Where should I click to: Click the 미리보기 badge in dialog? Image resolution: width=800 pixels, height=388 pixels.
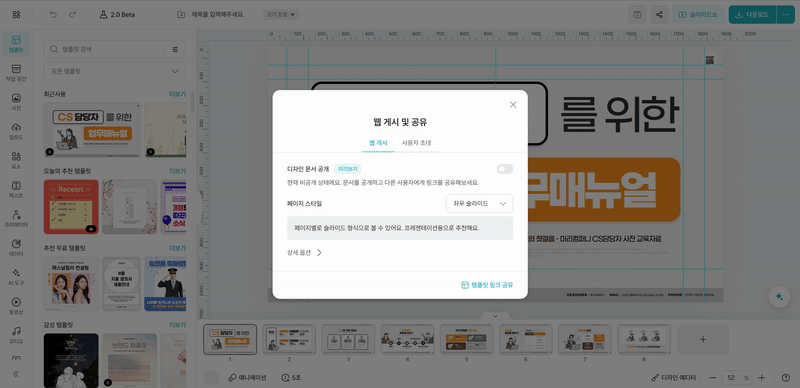tap(347, 168)
